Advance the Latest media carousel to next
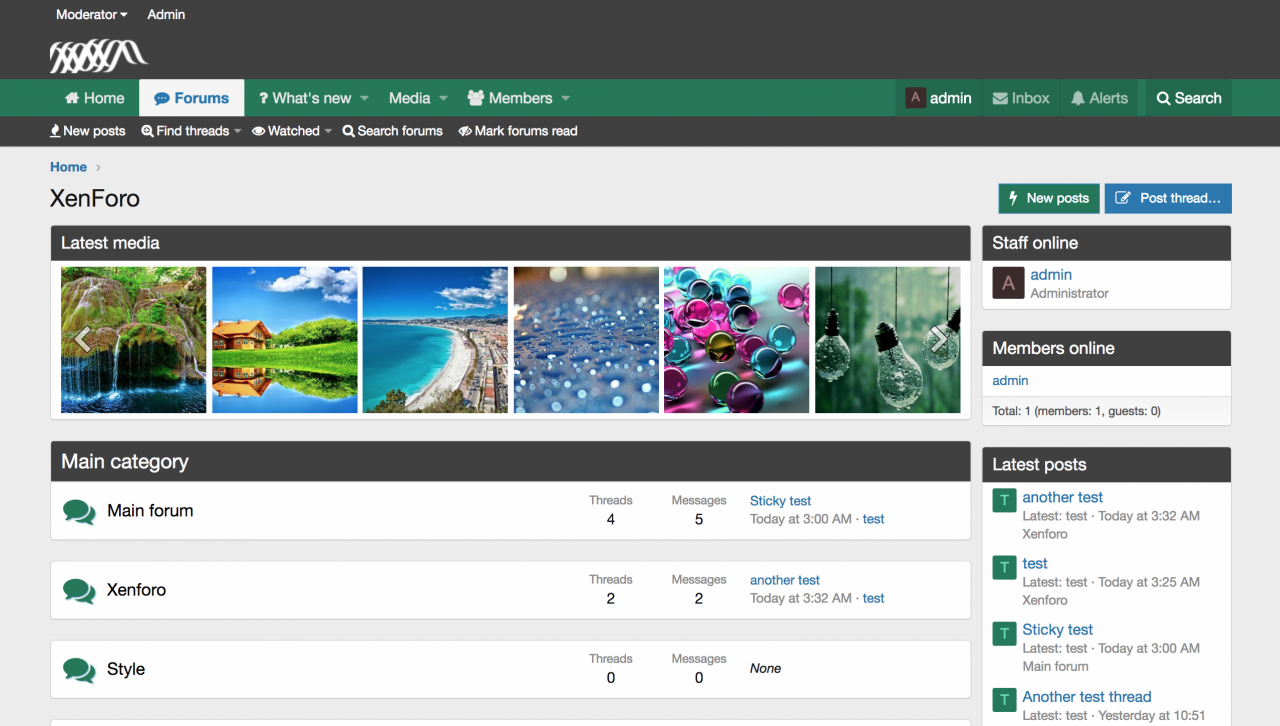The width and height of the screenshot is (1280, 726). (x=939, y=340)
